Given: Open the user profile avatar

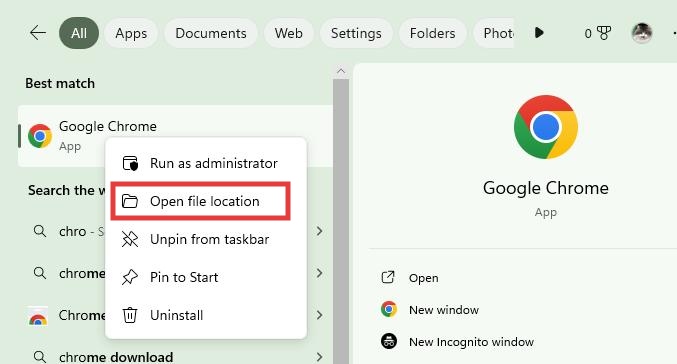Looking at the screenshot, I should click(642, 33).
